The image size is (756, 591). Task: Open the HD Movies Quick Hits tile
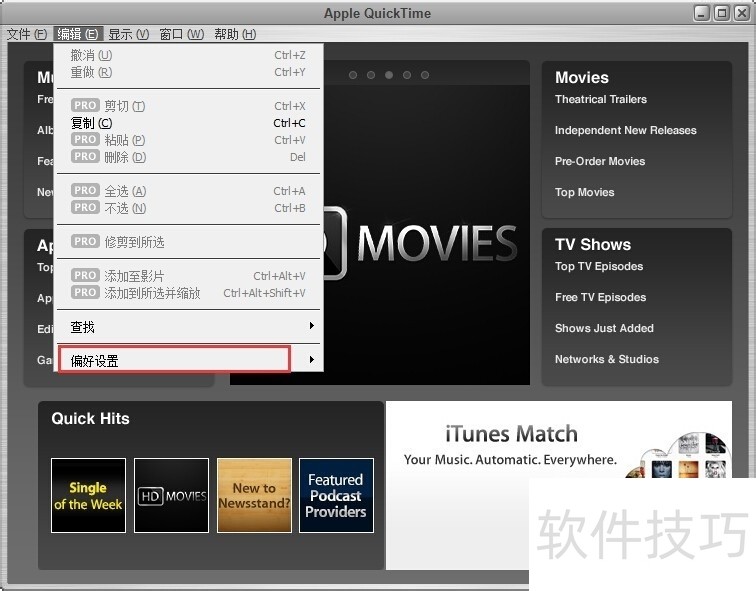pos(171,496)
